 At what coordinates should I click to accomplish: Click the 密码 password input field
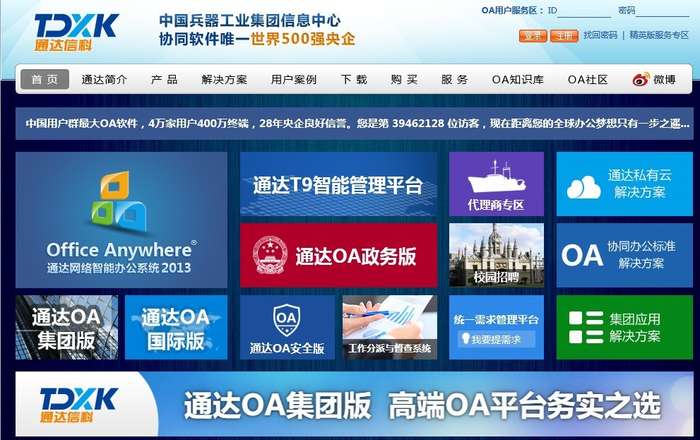662,11
